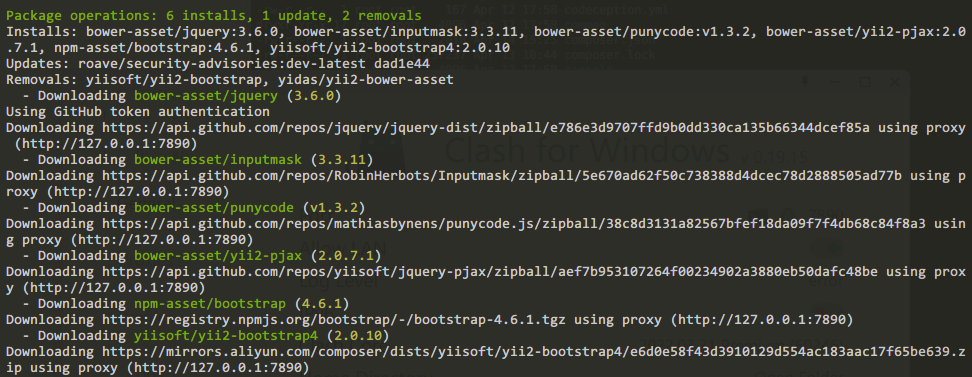
Task: Click green 'yiisoft/yii2-bootstrap4' after Downloading
Action: (226, 337)
